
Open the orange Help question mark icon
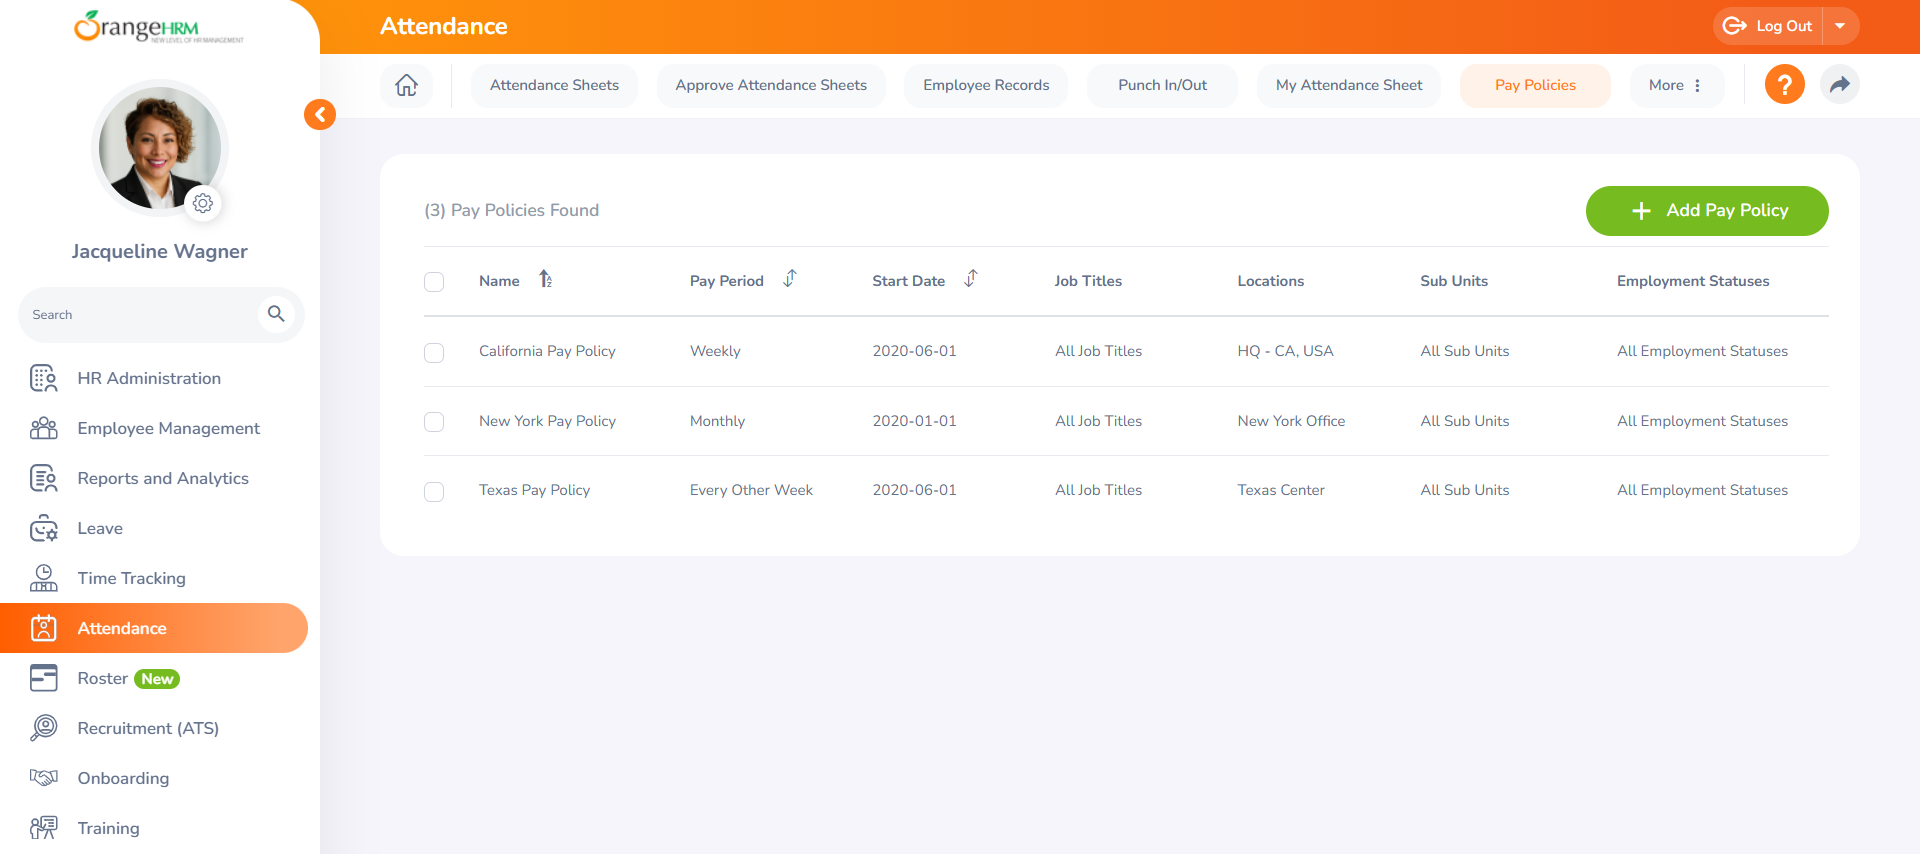(1784, 85)
